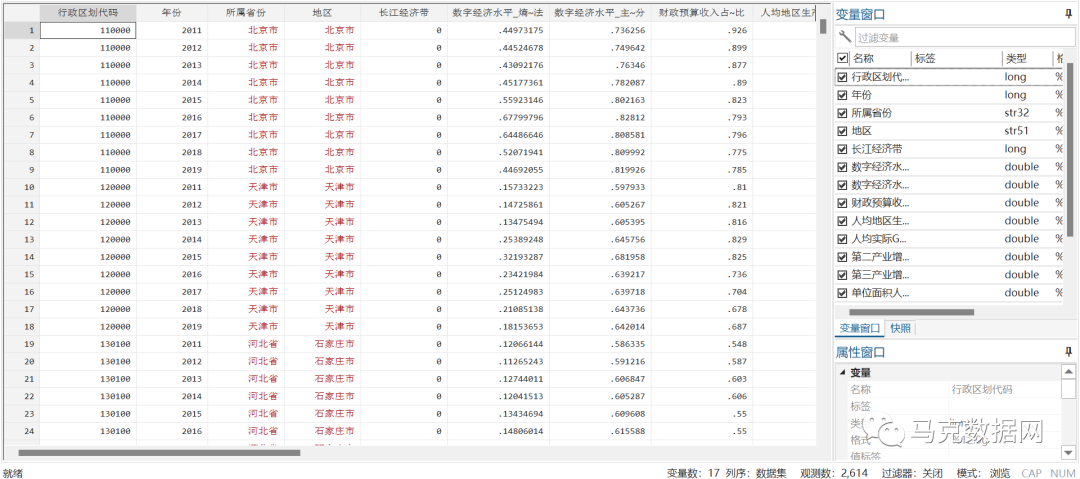Select row number 1 header
The height and width of the screenshot is (479, 1080).
point(20,30)
